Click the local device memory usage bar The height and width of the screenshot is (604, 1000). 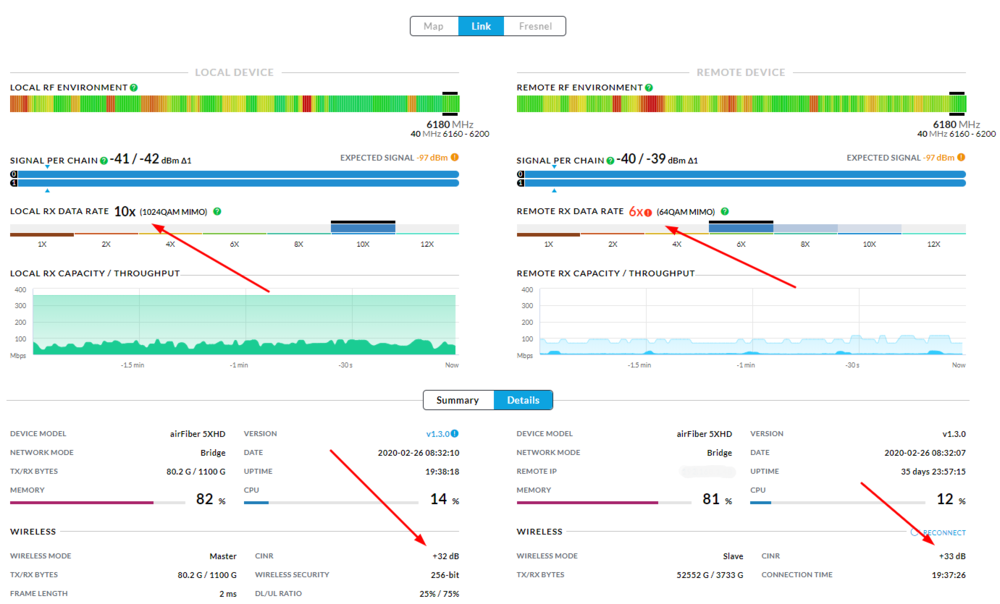tap(97, 502)
